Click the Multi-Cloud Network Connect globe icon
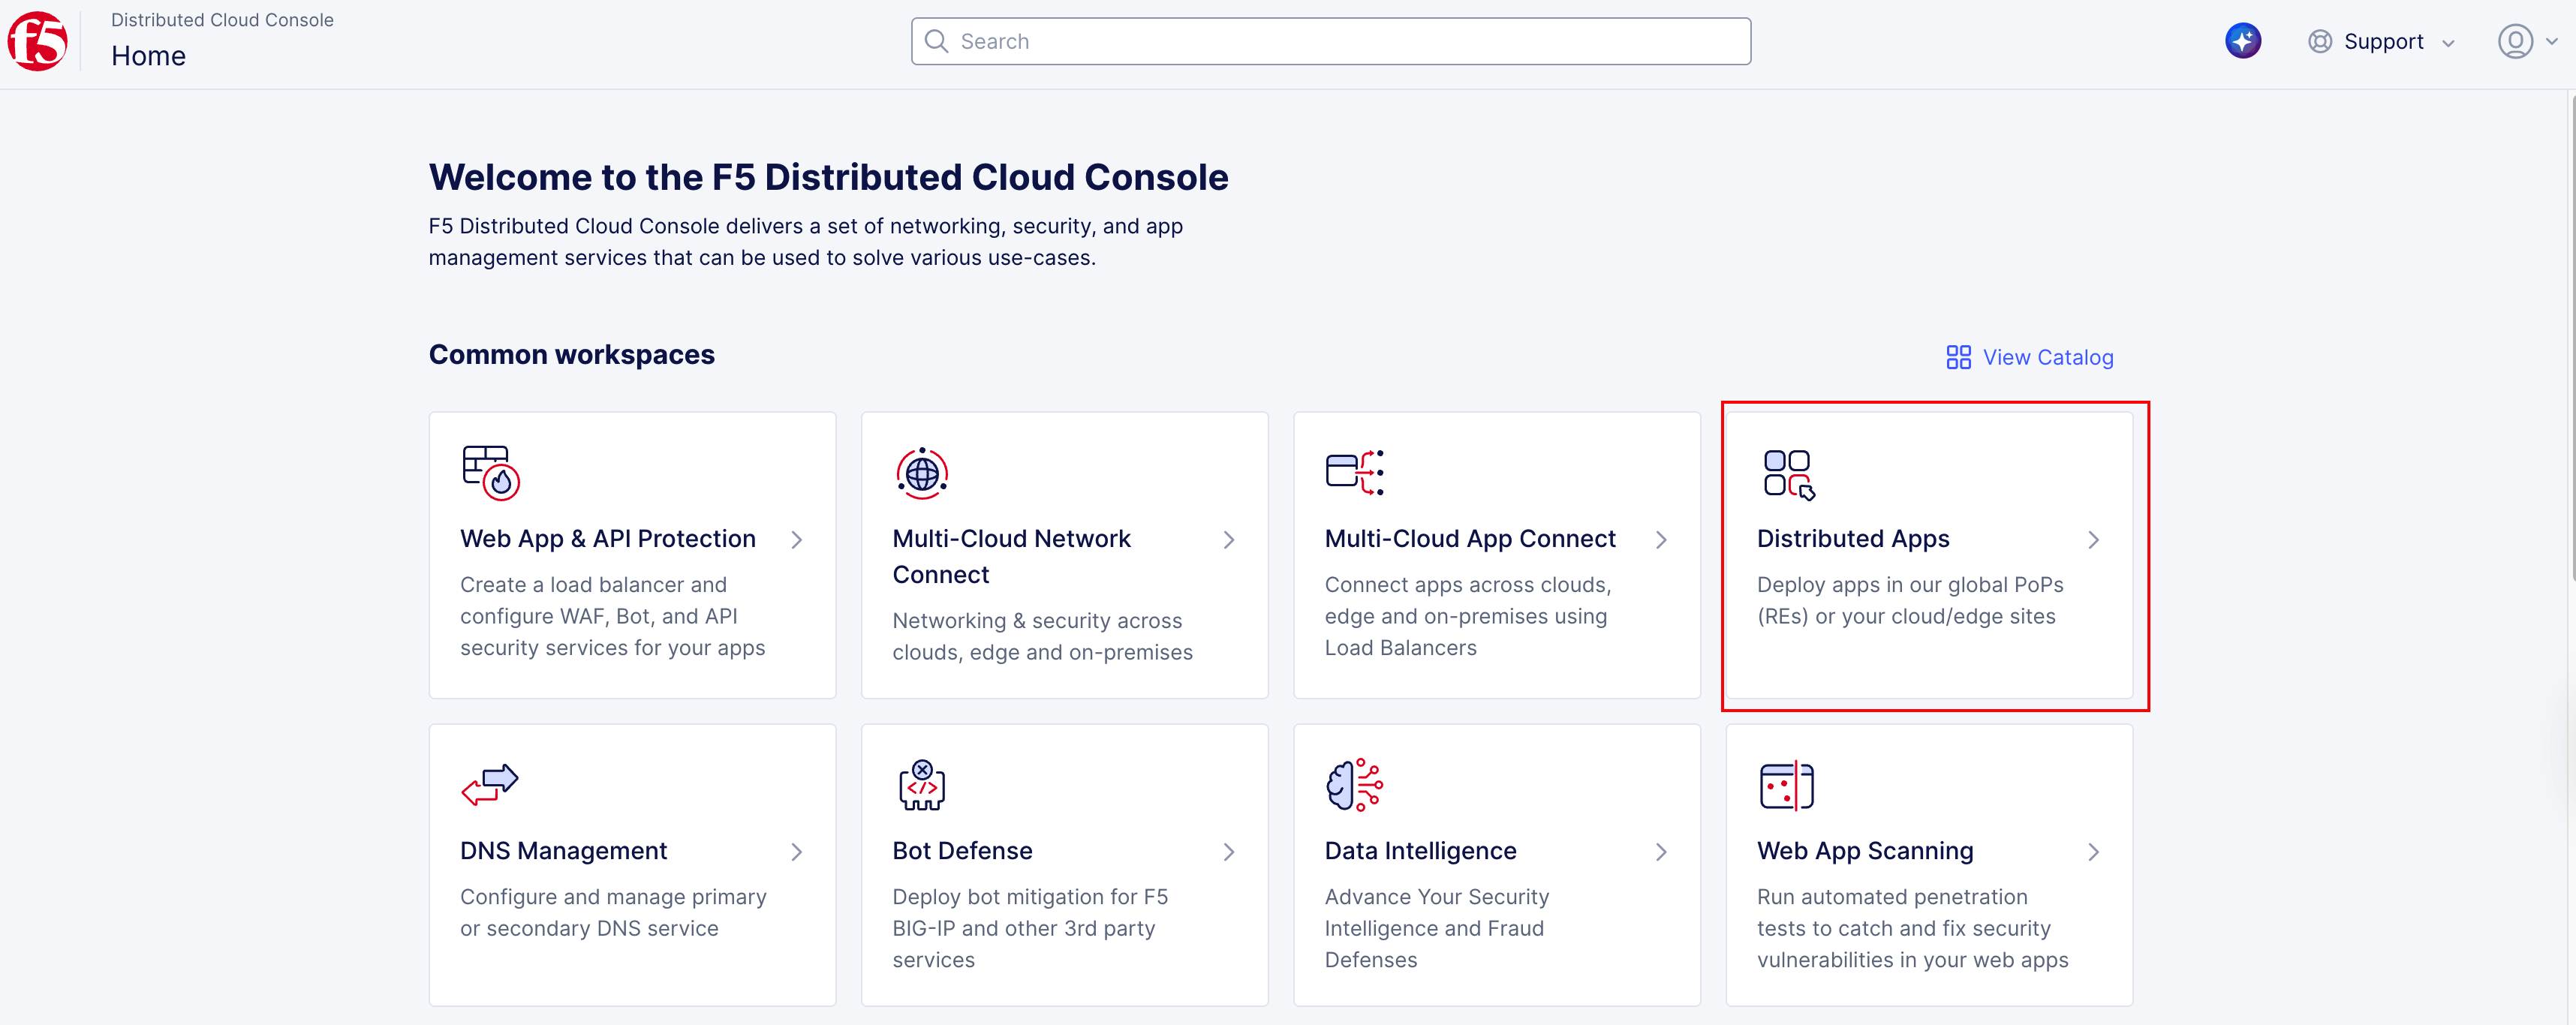2576x1025 pixels. point(922,473)
